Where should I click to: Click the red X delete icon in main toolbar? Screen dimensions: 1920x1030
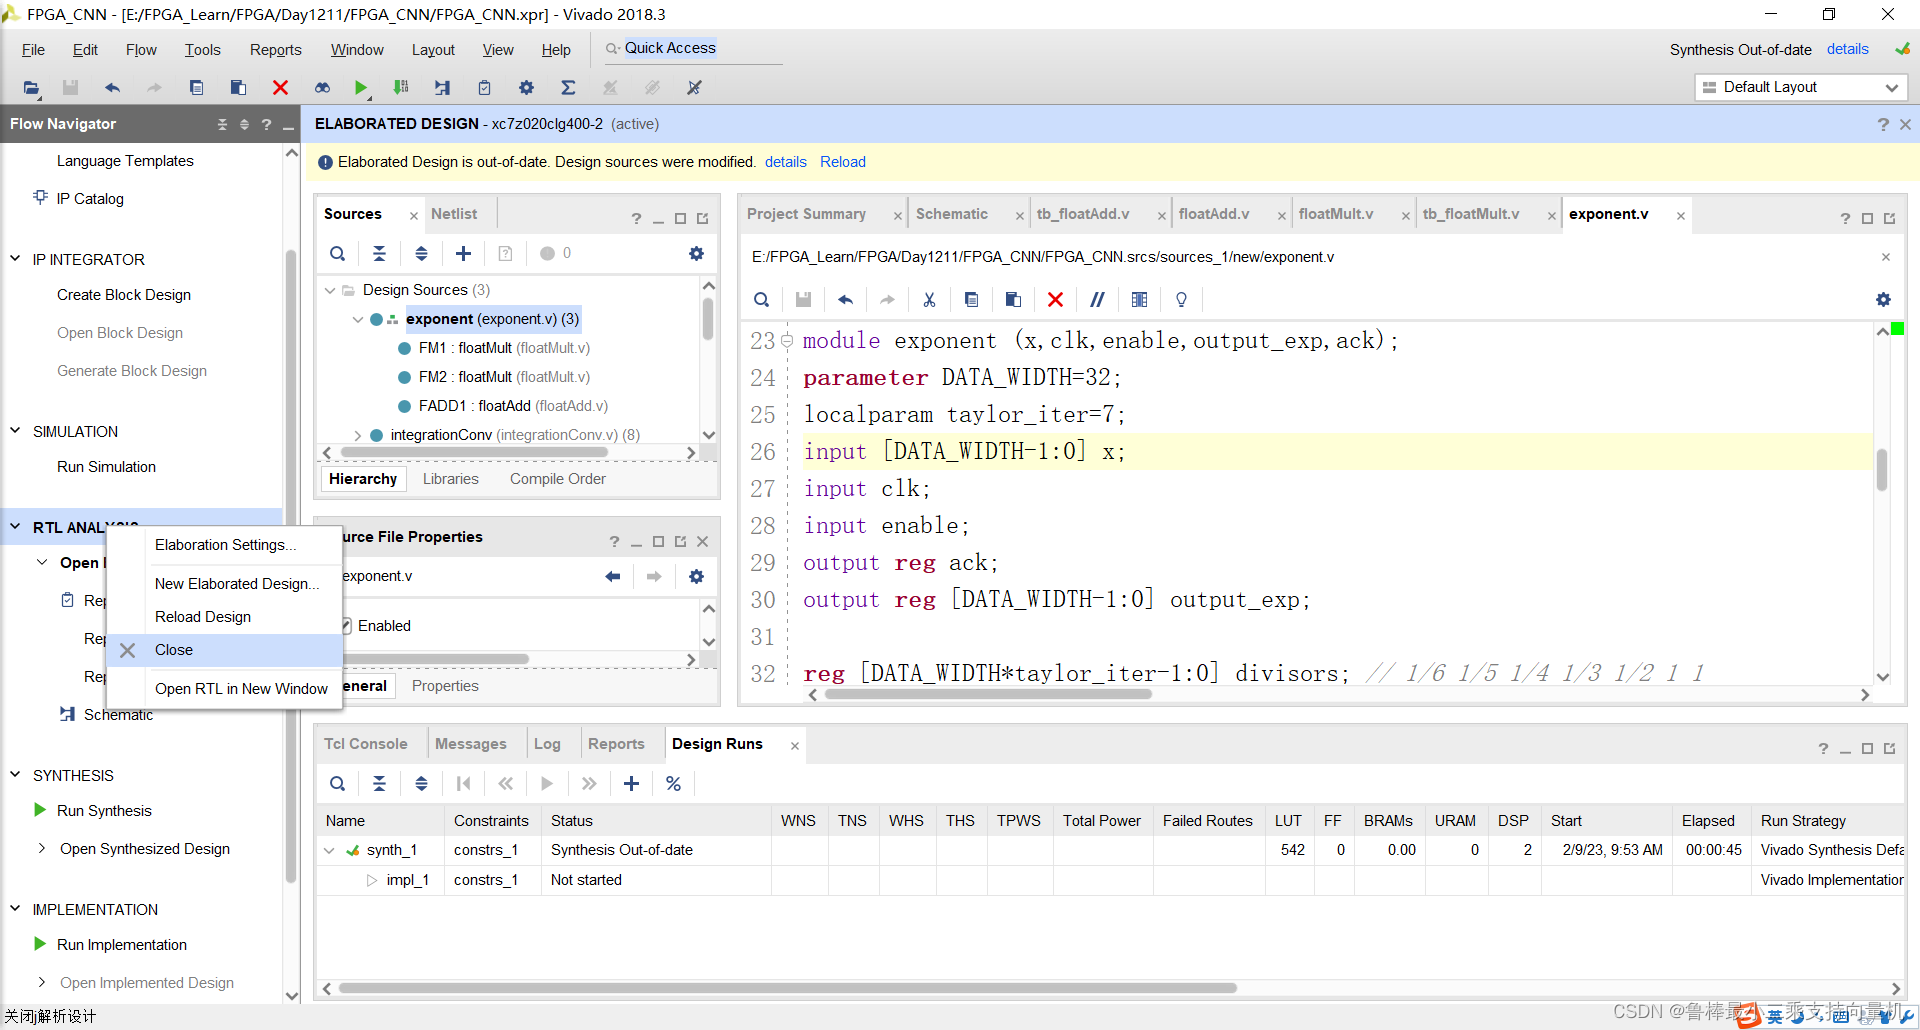(280, 88)
